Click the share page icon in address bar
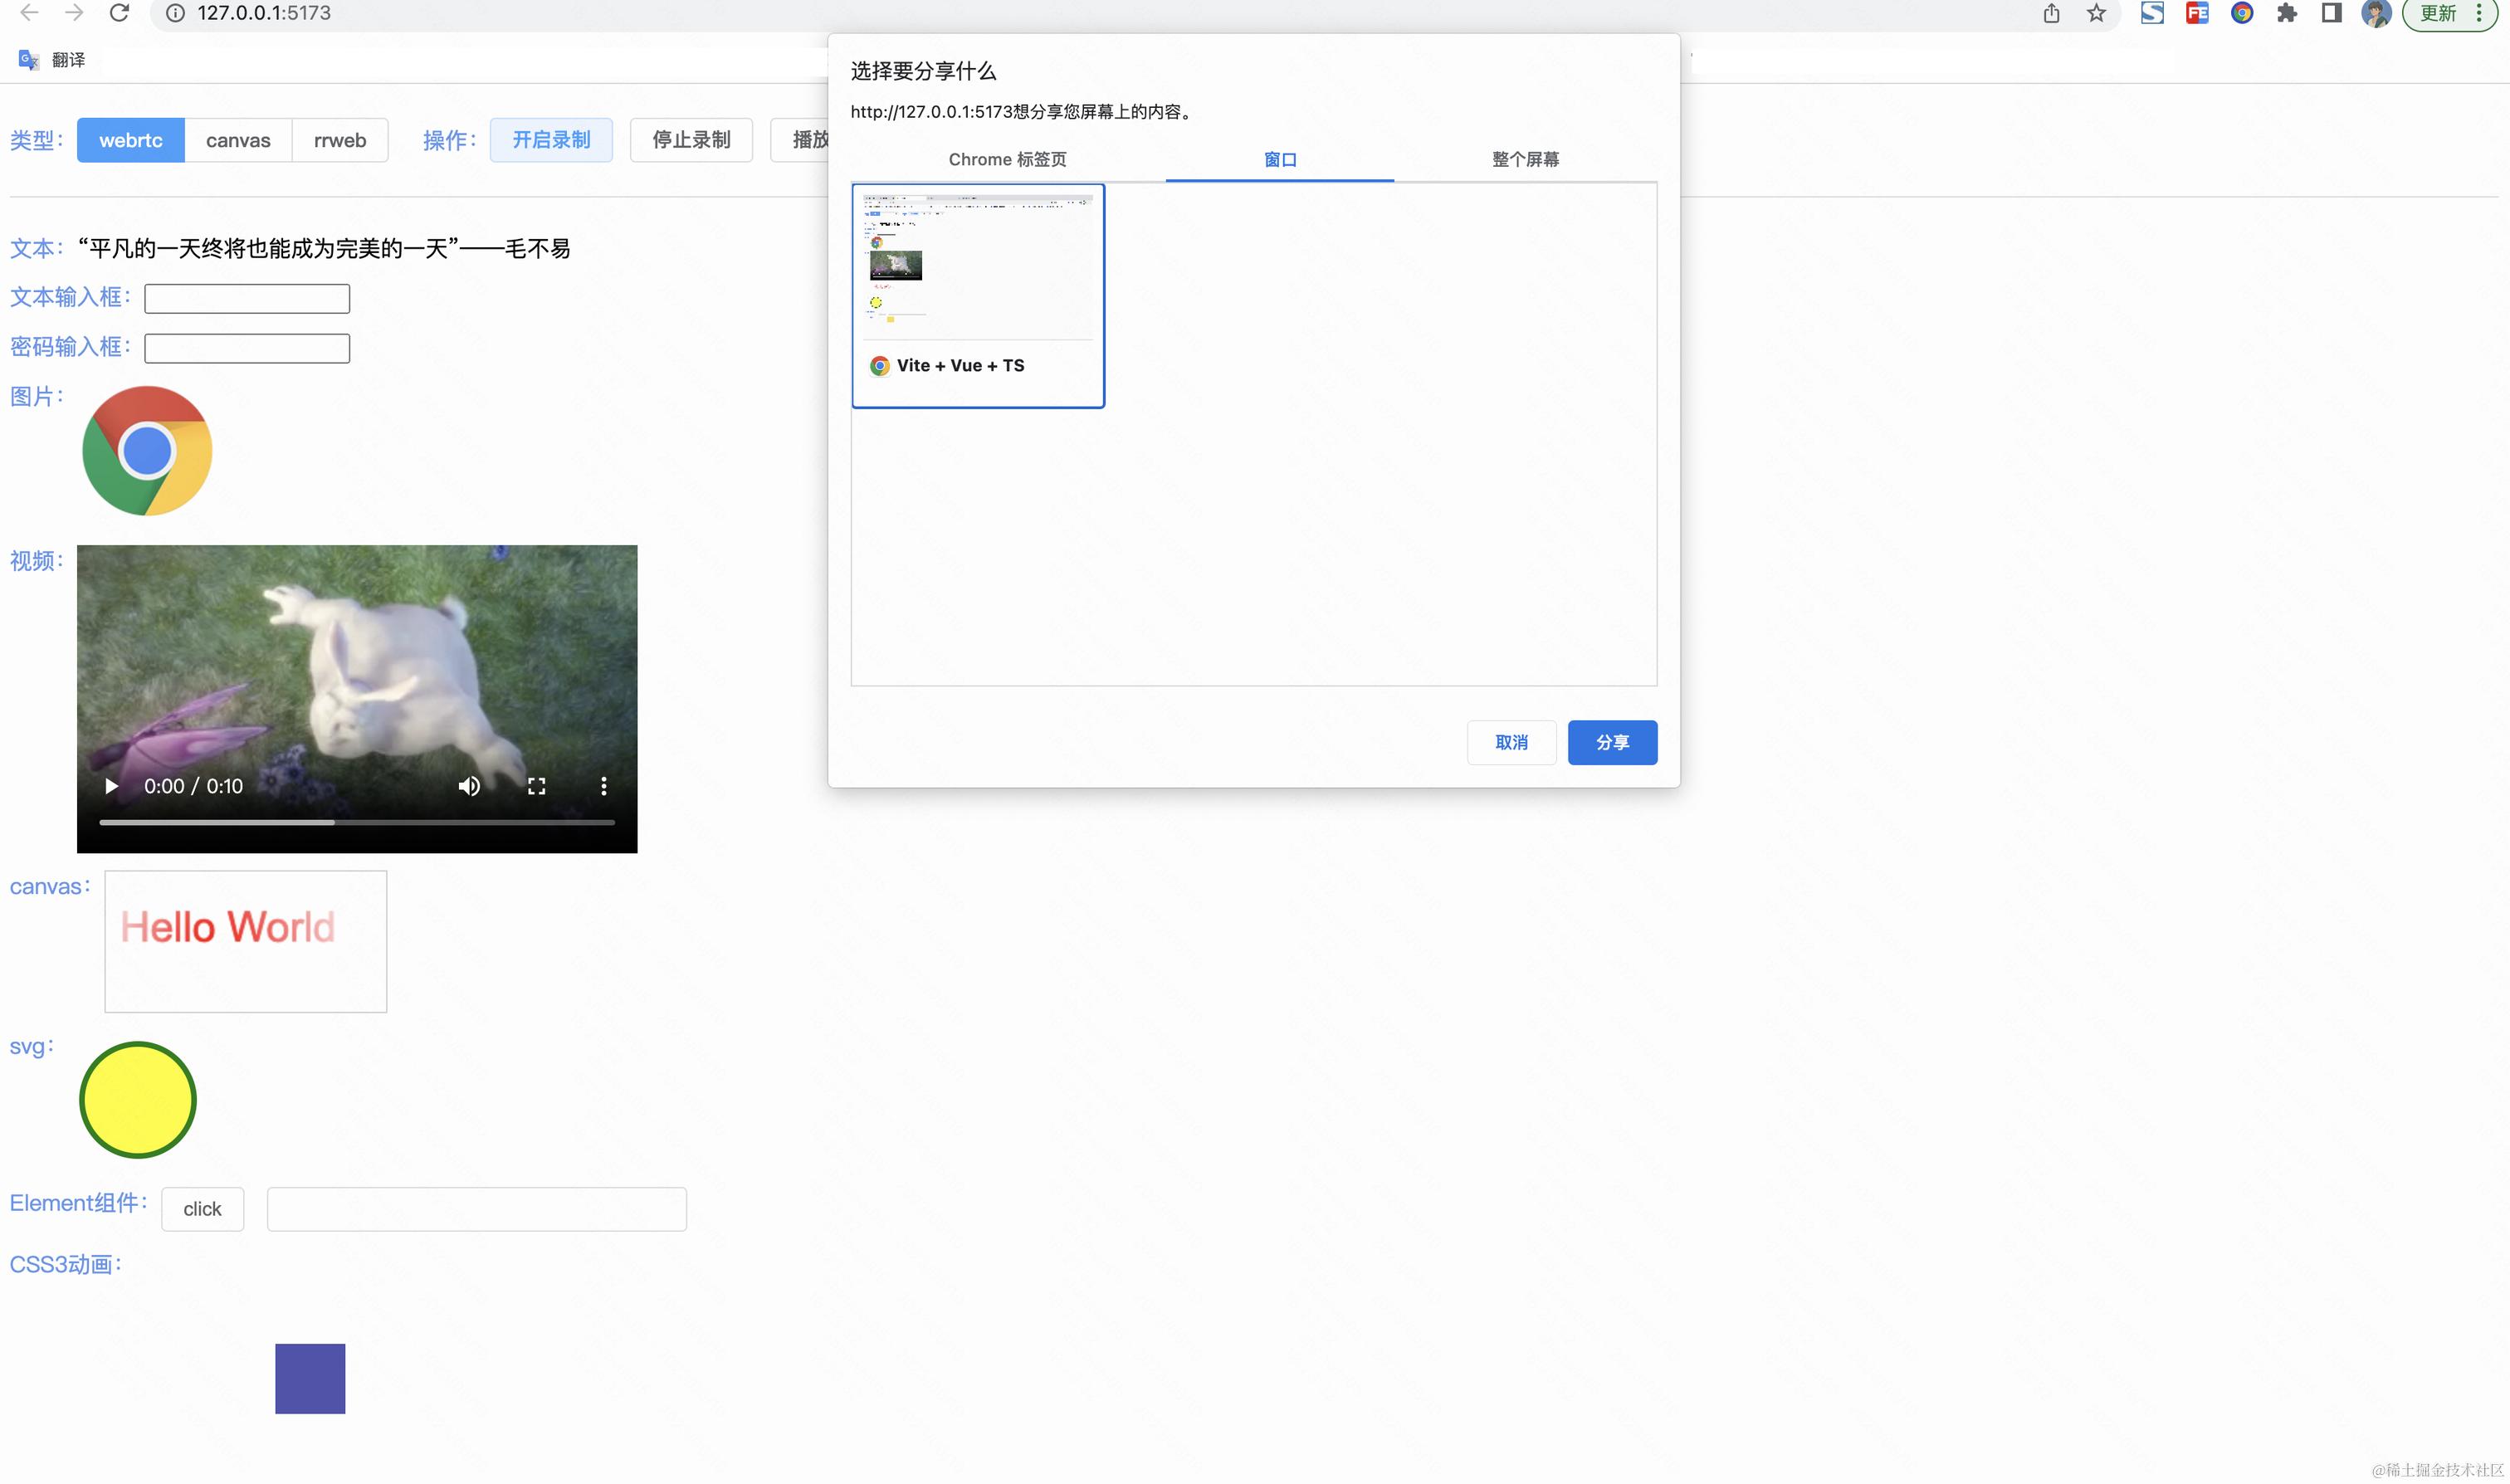 pyautogui.click(x=2052, y=13)
